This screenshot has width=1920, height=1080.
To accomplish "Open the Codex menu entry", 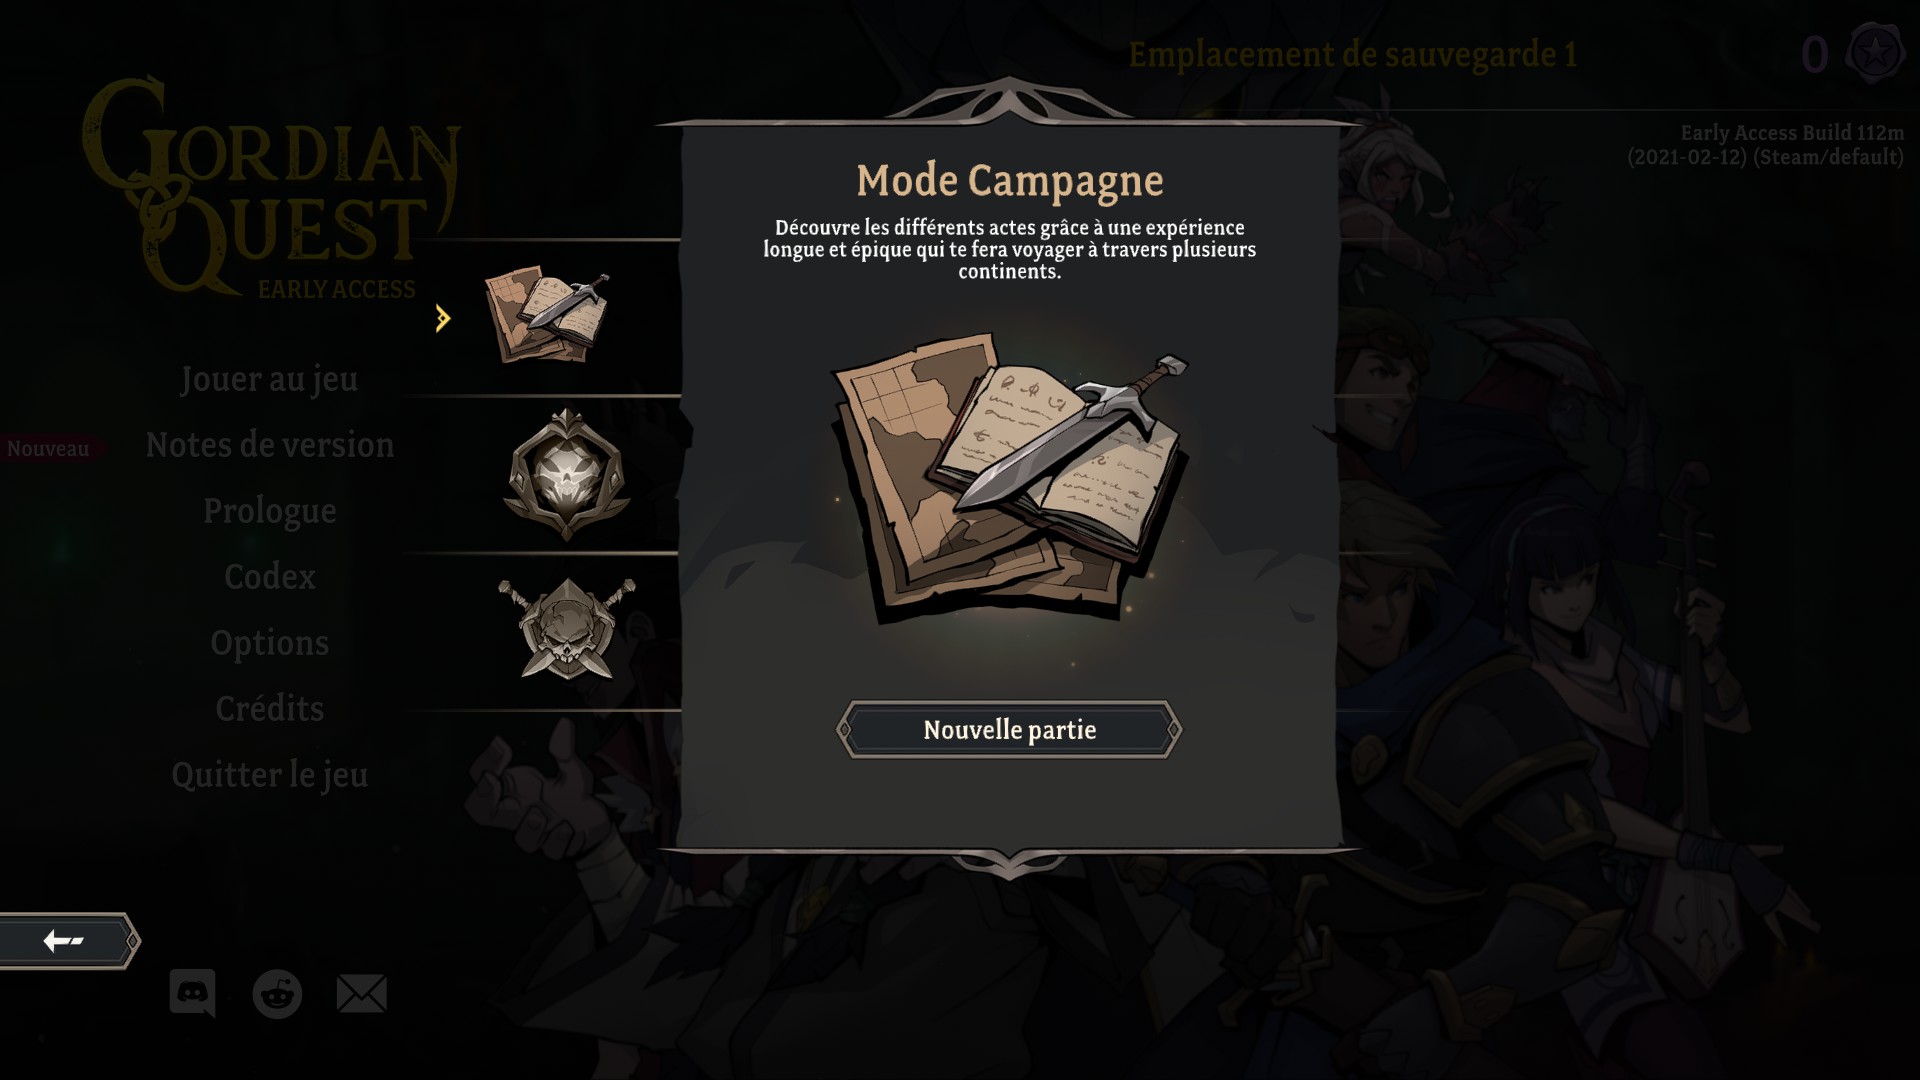I will [x=270, y=577].
